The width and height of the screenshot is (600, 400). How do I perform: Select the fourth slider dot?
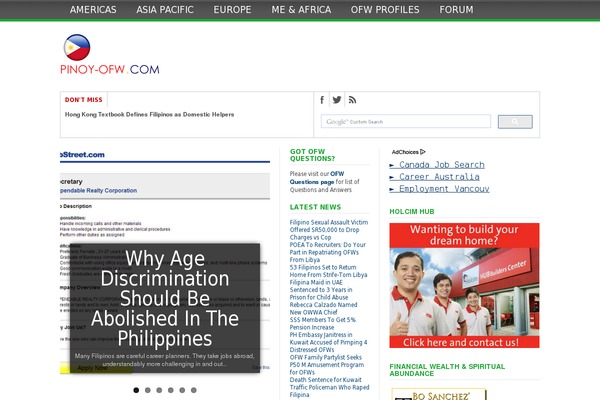(171, 390)
